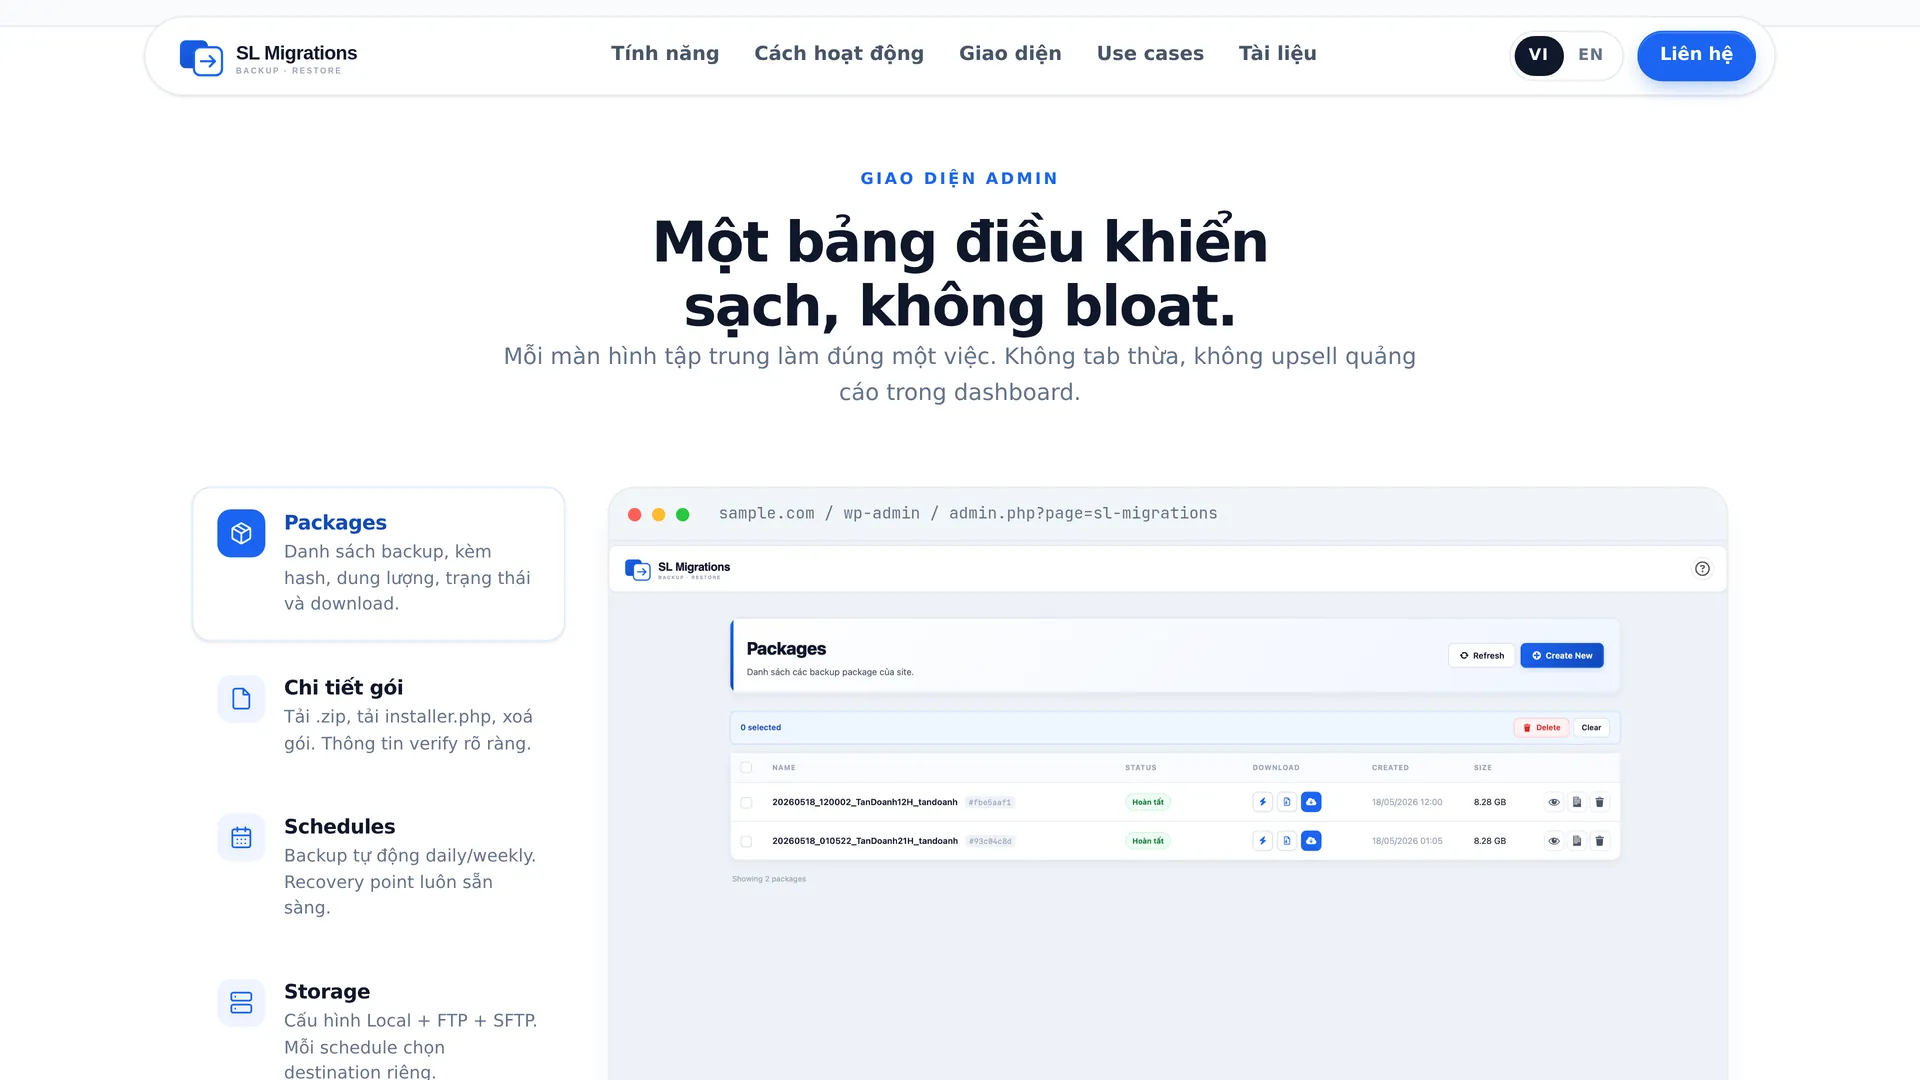Screen dimensions: 1920x1080
Task: Click the document icon at the end of row 20260518_120002
Action: click(1577, 802)
